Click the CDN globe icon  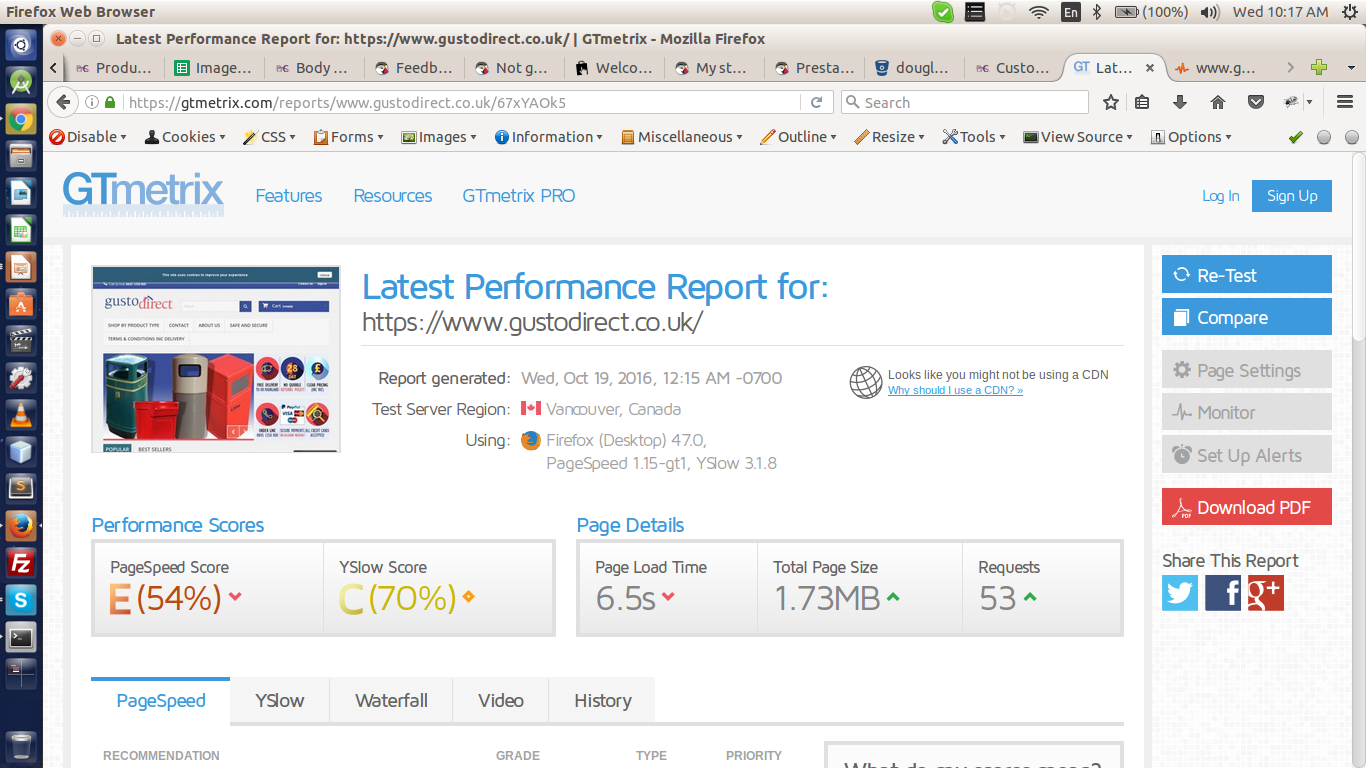point(866,382)
